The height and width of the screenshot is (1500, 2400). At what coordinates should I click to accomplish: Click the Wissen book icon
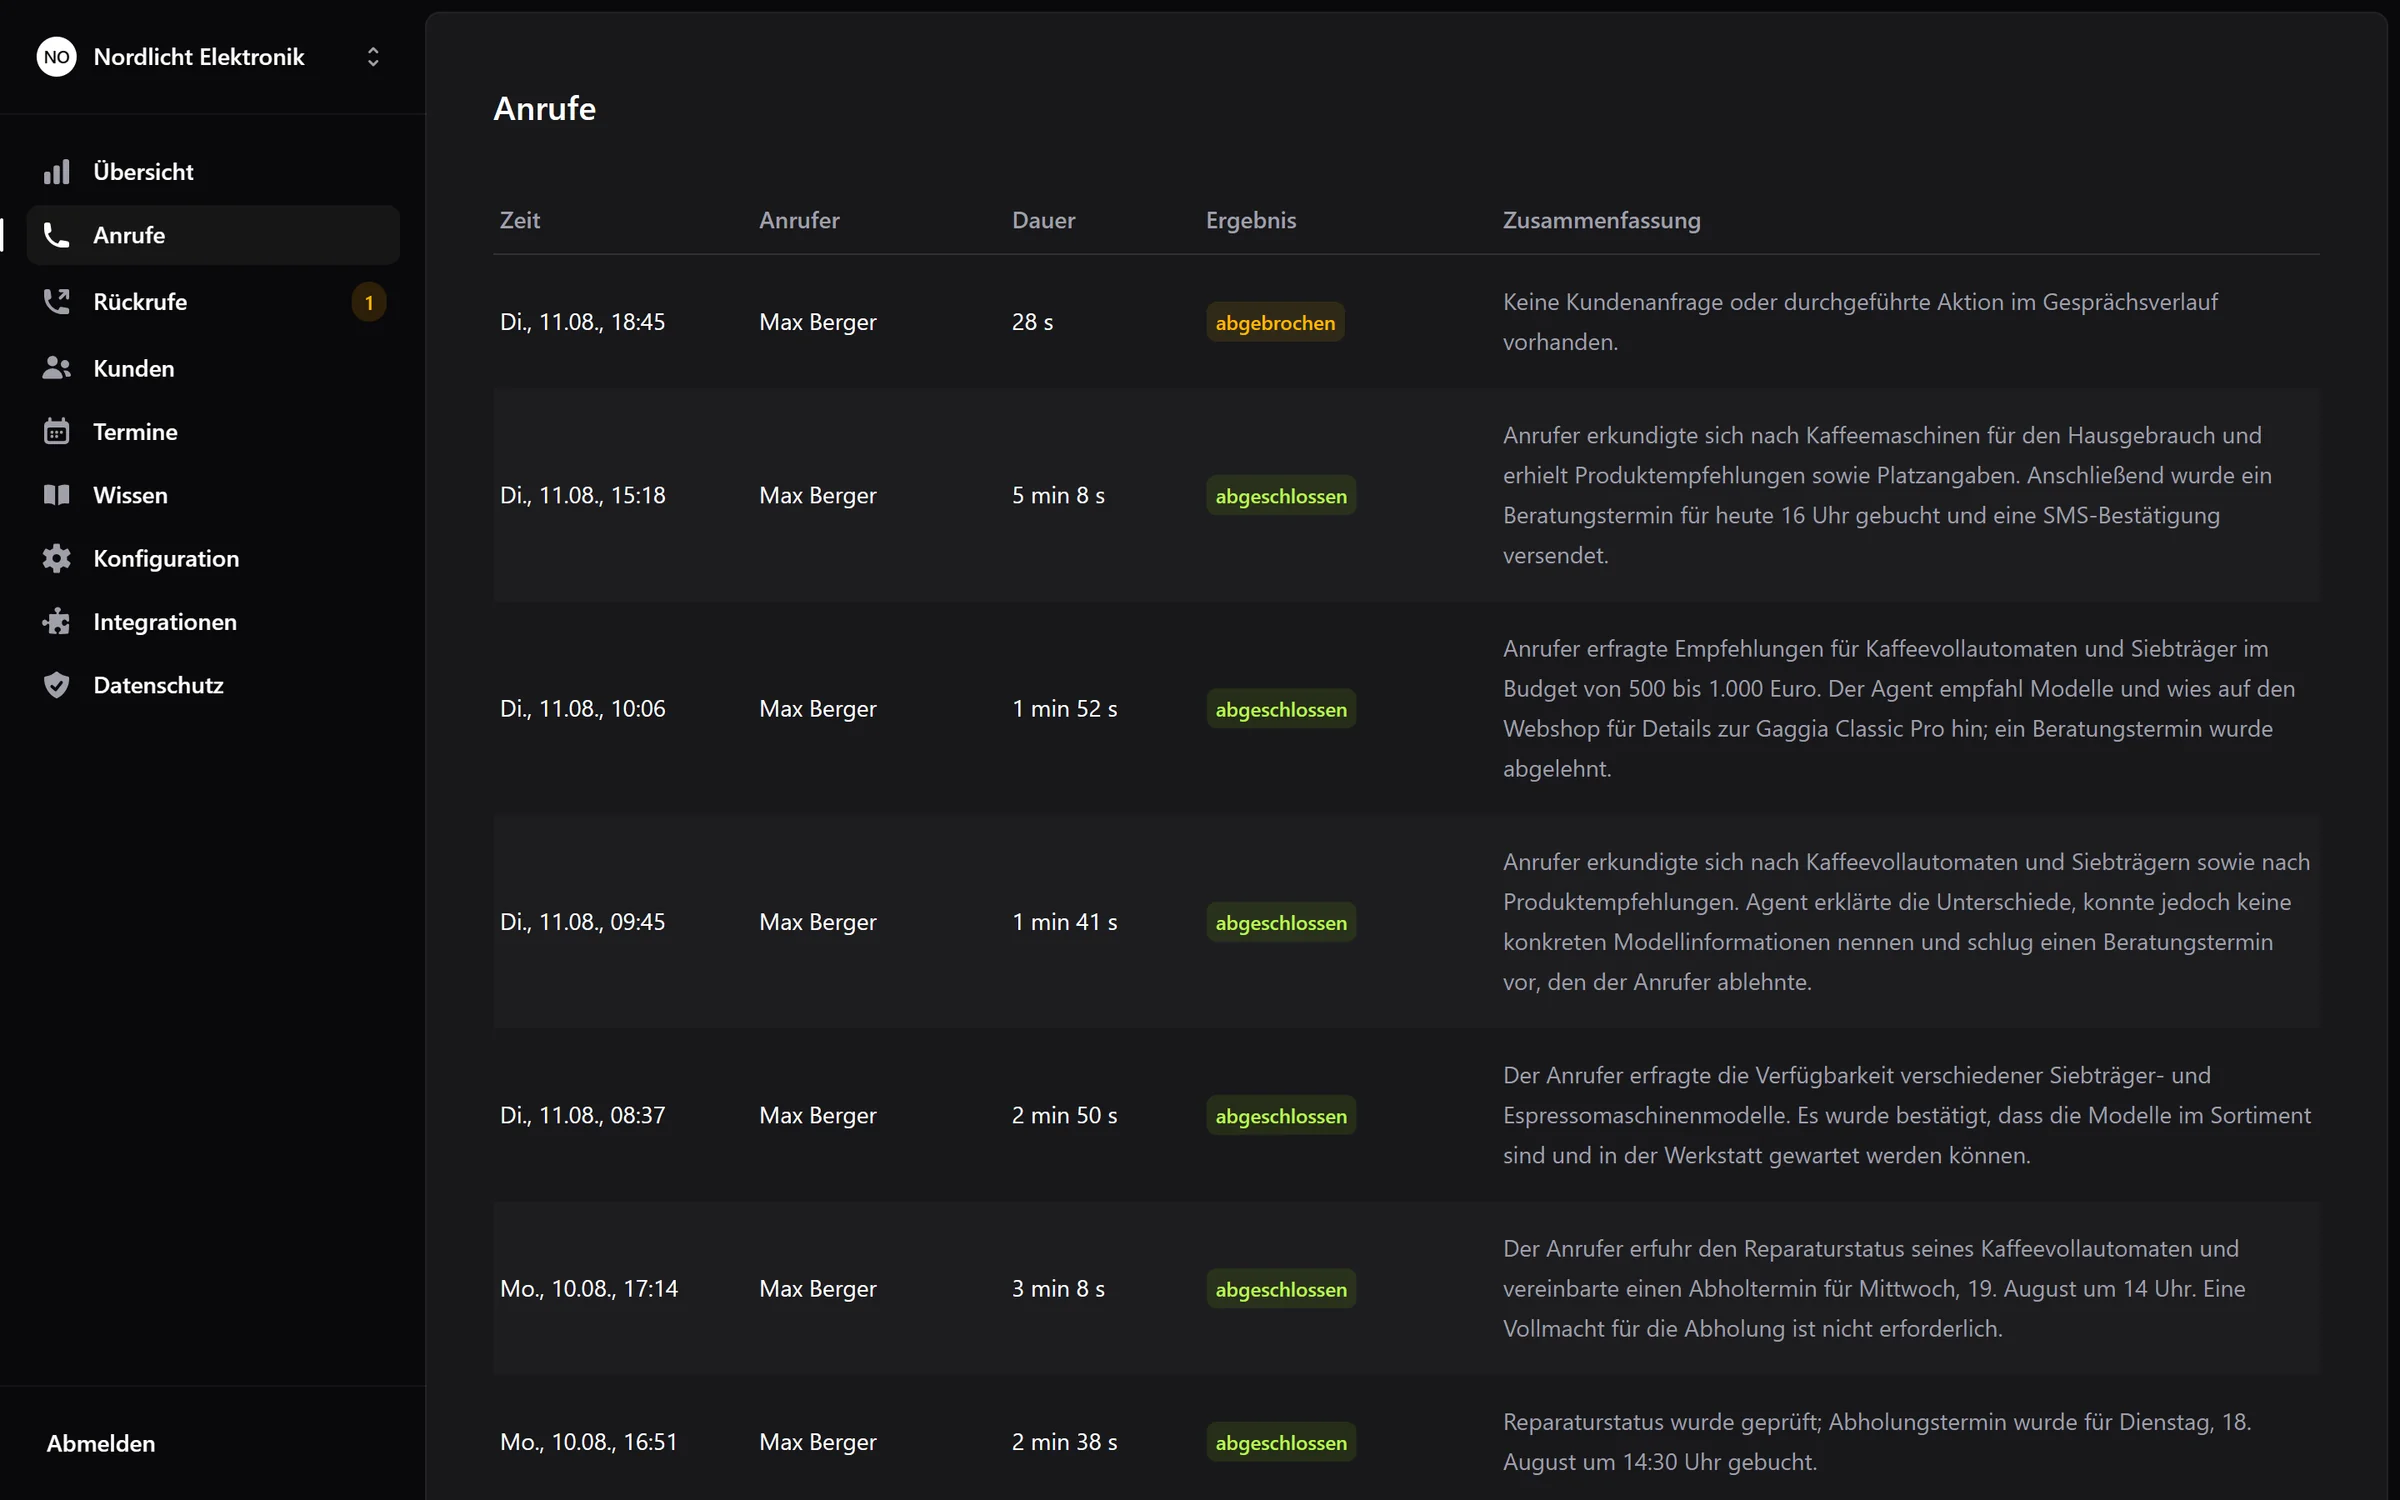[57, 495]
